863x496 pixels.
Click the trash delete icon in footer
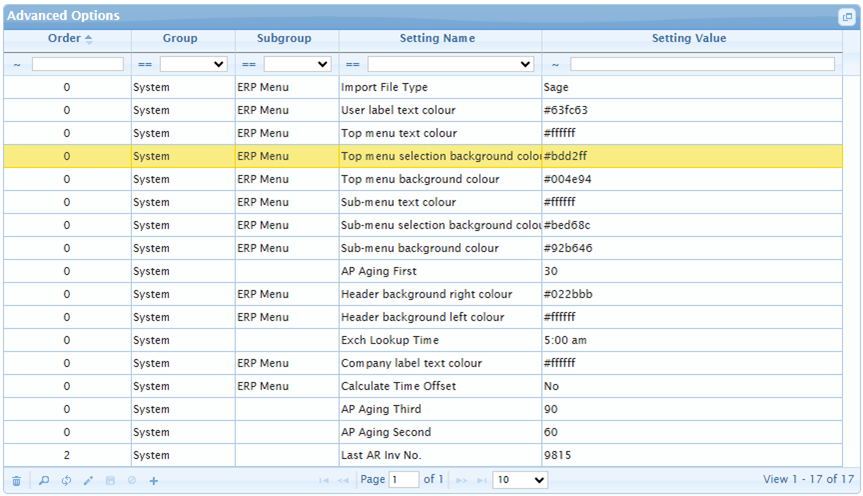click(16, 481)
